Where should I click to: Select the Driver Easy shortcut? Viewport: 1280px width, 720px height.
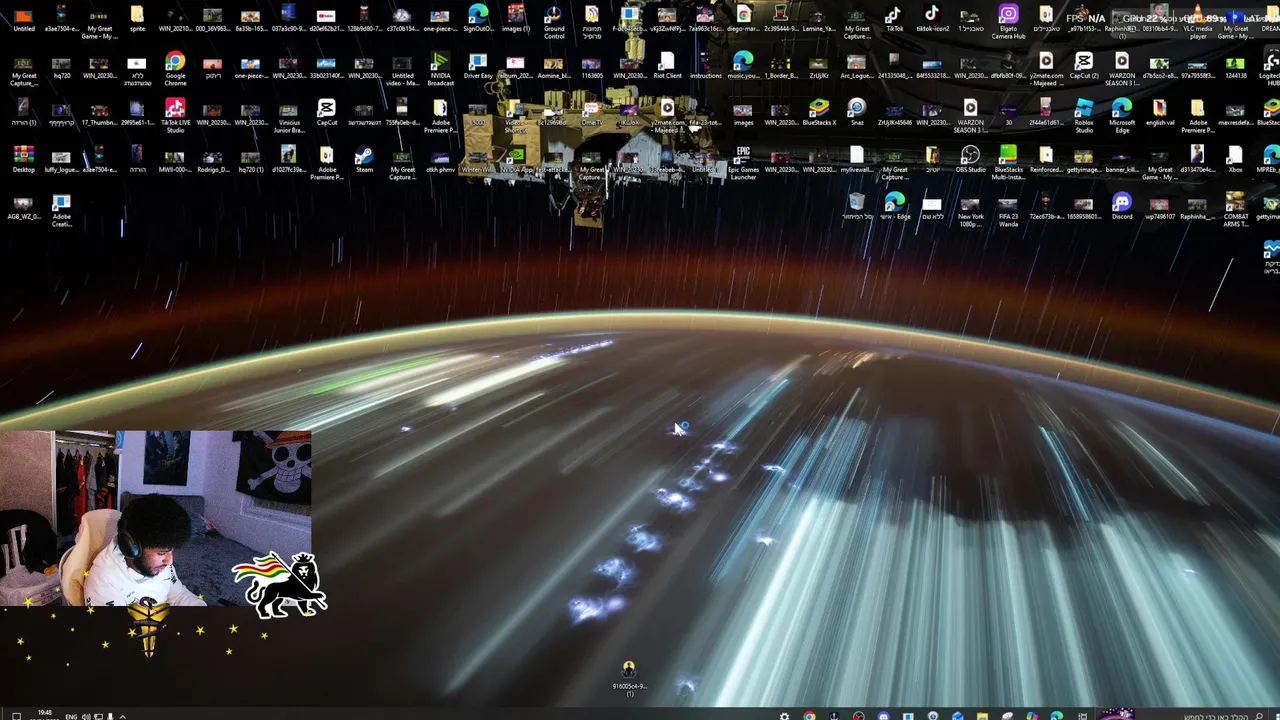click(478, 66)
